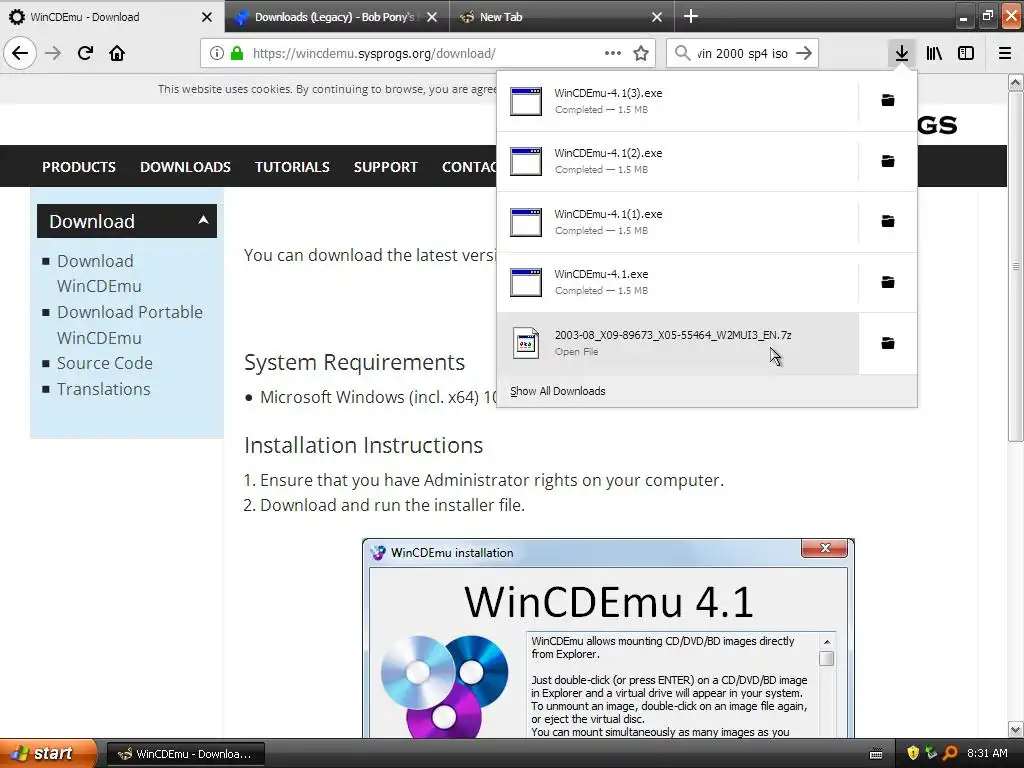Click the keyboard icon in the taskbar

point(876,754)
